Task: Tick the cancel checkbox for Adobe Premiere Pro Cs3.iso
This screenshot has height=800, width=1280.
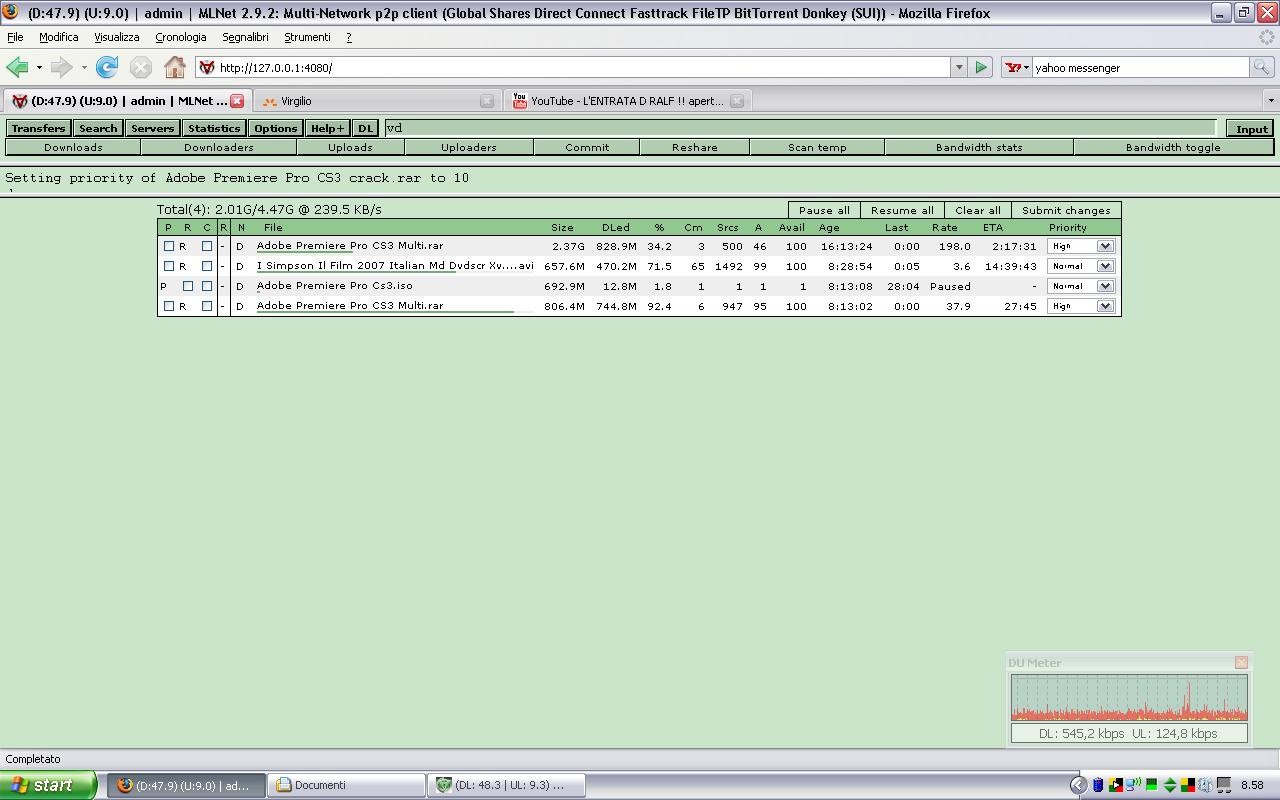Action: (x=207, y=286)
